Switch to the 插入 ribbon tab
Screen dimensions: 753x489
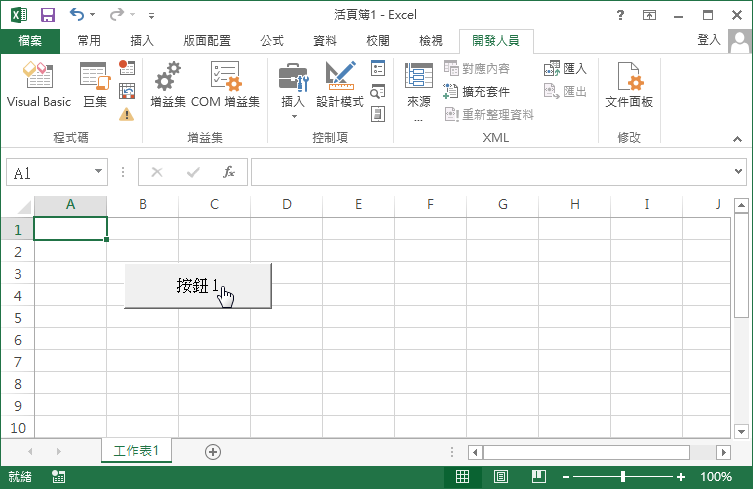coord(142,41)
